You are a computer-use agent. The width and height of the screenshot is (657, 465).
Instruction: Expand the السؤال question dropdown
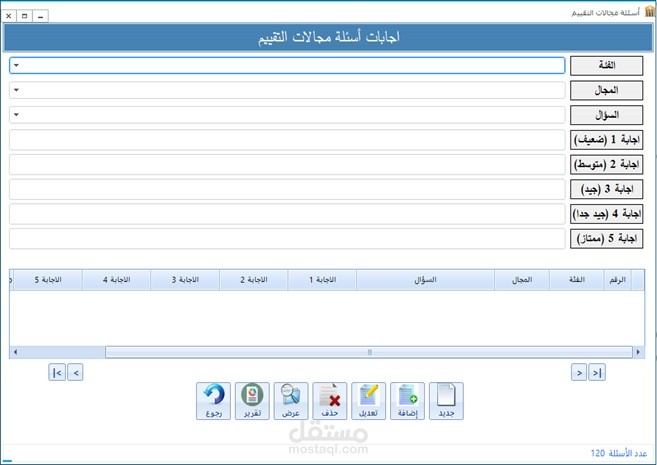pyautogui.click(x=16, y=115)
